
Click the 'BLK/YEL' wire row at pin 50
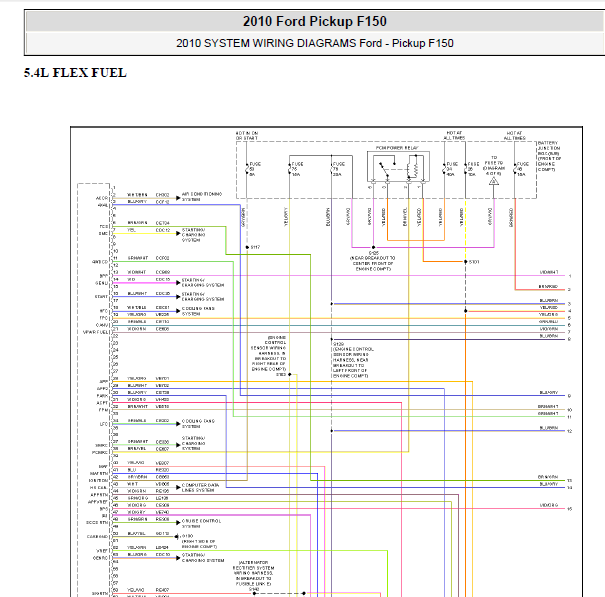[x=146, y=534]
